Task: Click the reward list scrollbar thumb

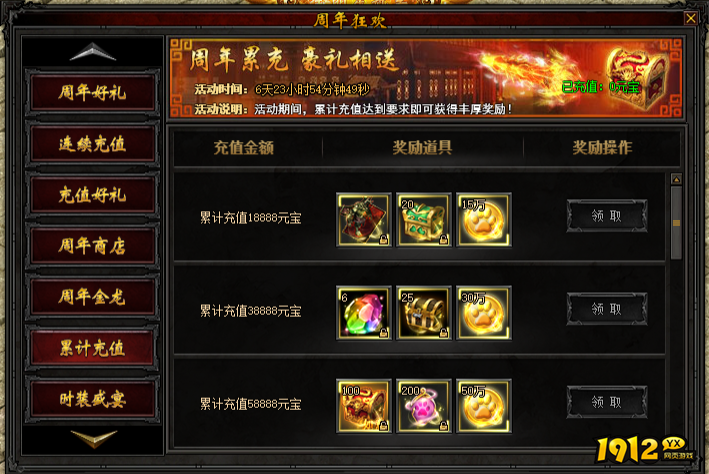Action: 676,223
